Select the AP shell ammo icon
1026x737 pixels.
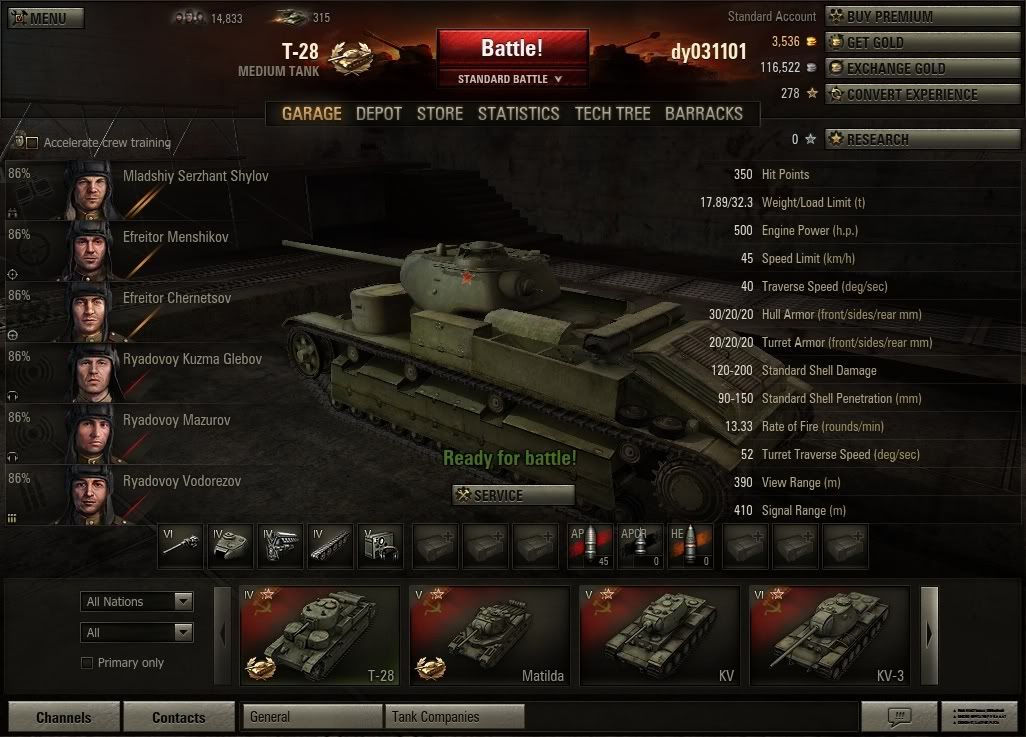[x=590, y=545]
